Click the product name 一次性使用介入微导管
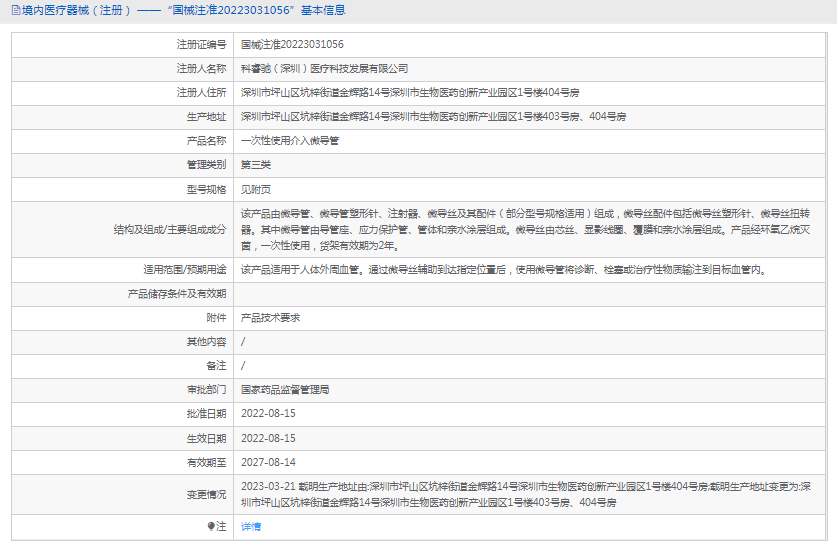This screenshot has height=548, width=837. point(290,140)
